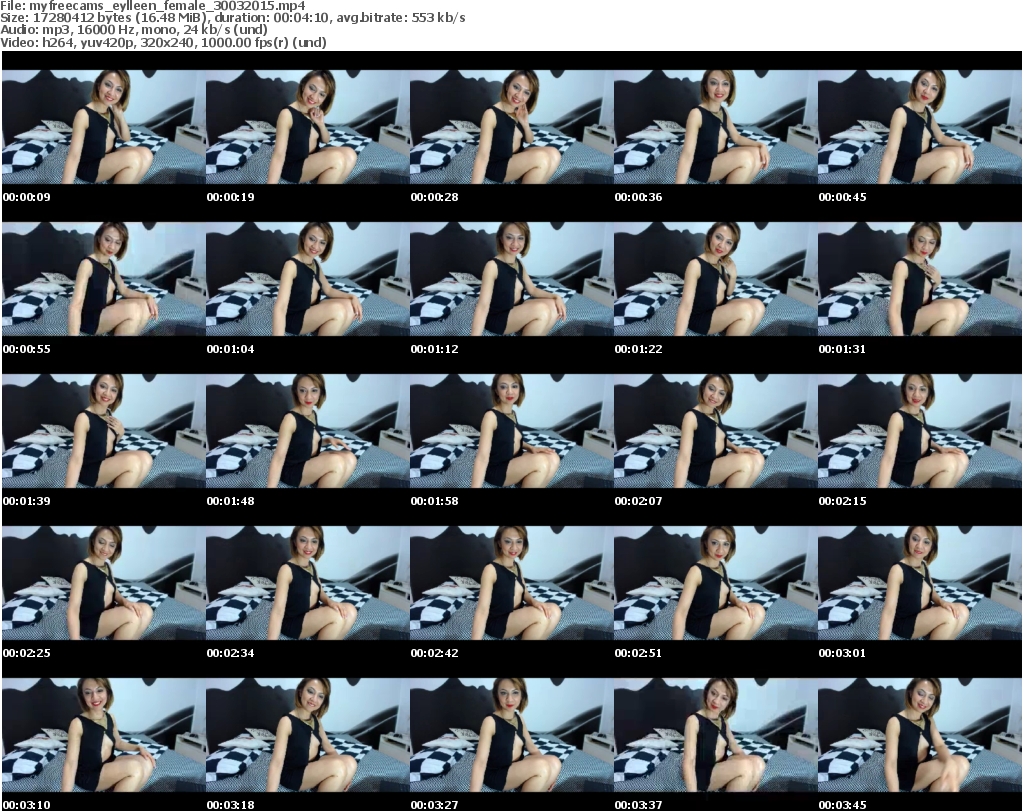1024x811 pixels.
Task: Click the 00:03:27 timestamp label
Action: coord(434,805)
